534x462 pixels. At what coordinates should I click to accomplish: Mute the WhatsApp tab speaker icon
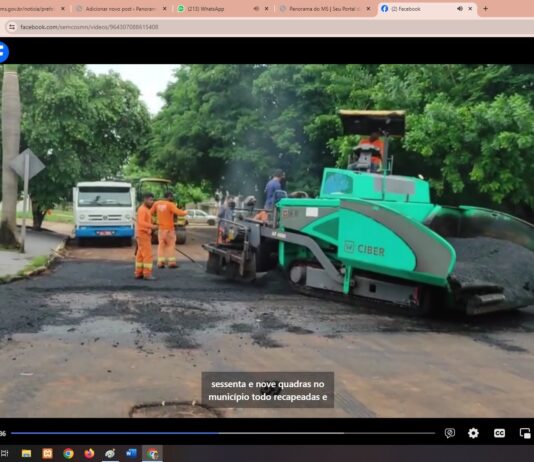[256, 9]
